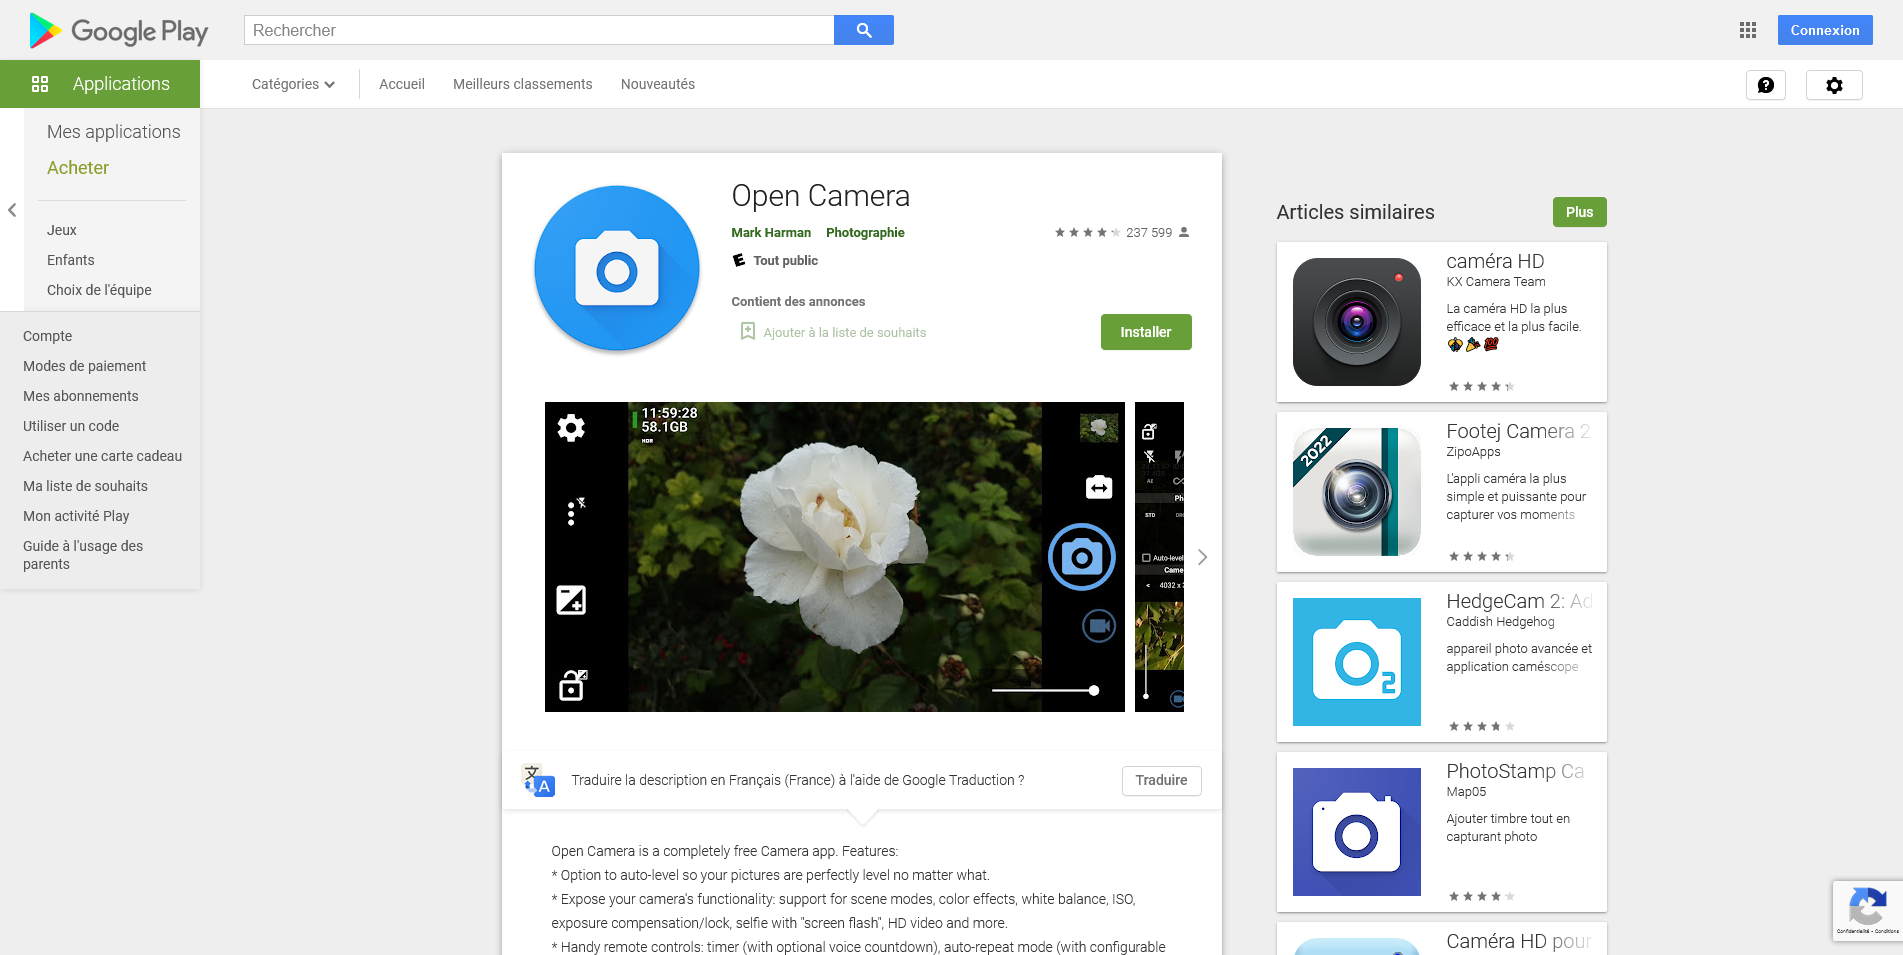Open the Nouveautés tab
The image size is (1903, 955).
click(658, 84)
